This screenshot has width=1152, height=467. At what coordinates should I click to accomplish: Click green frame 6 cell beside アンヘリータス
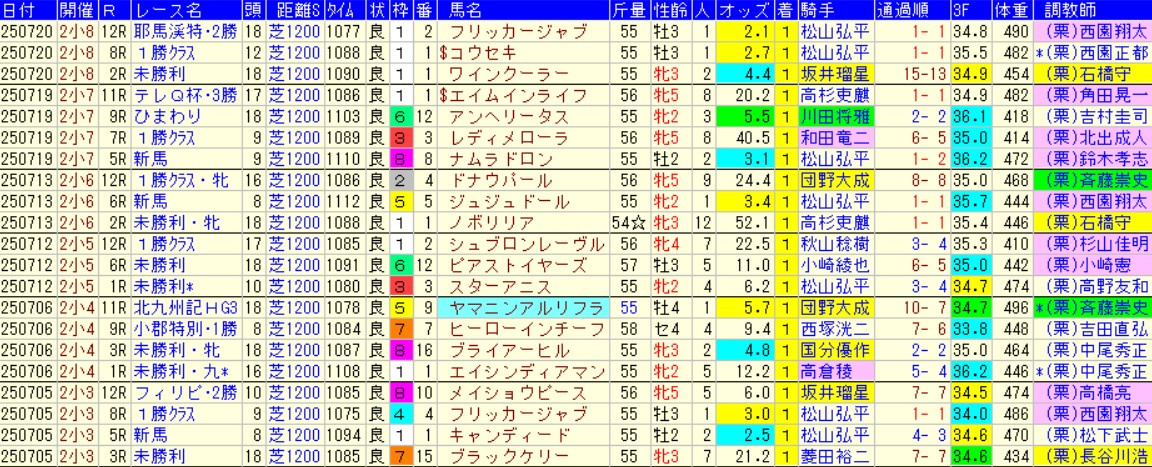(x=398, y=115)
